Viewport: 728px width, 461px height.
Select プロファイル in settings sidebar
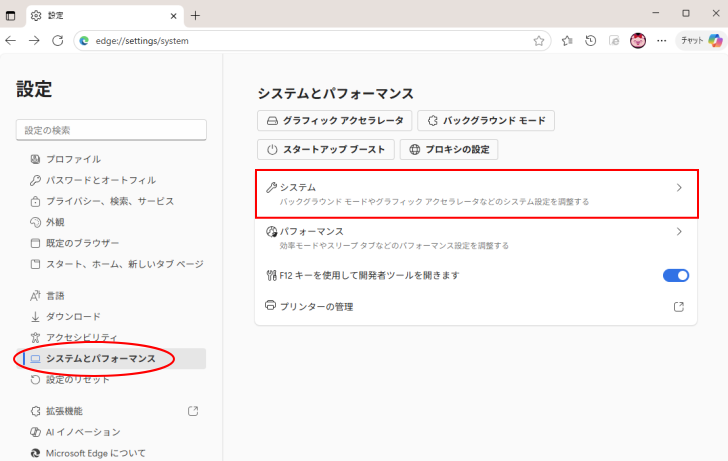tap(73, 159)
